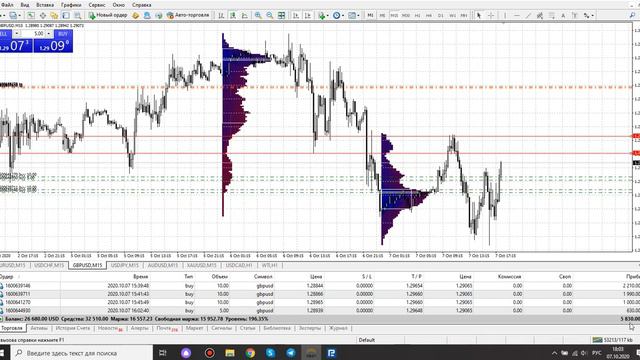Click the blue user profile icon
Screen dimensions: 640x360
tap(147, 16)
